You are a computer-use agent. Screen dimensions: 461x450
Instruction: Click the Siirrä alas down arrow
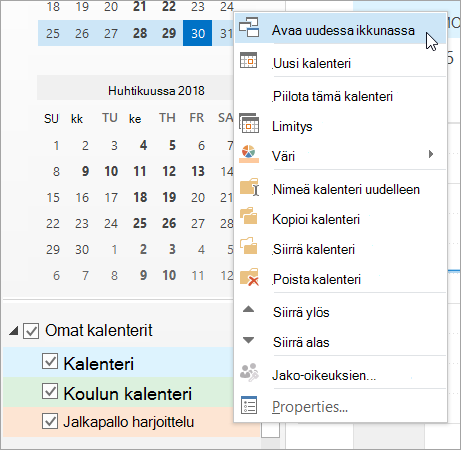pyautogui.click(x=248, y=340)
